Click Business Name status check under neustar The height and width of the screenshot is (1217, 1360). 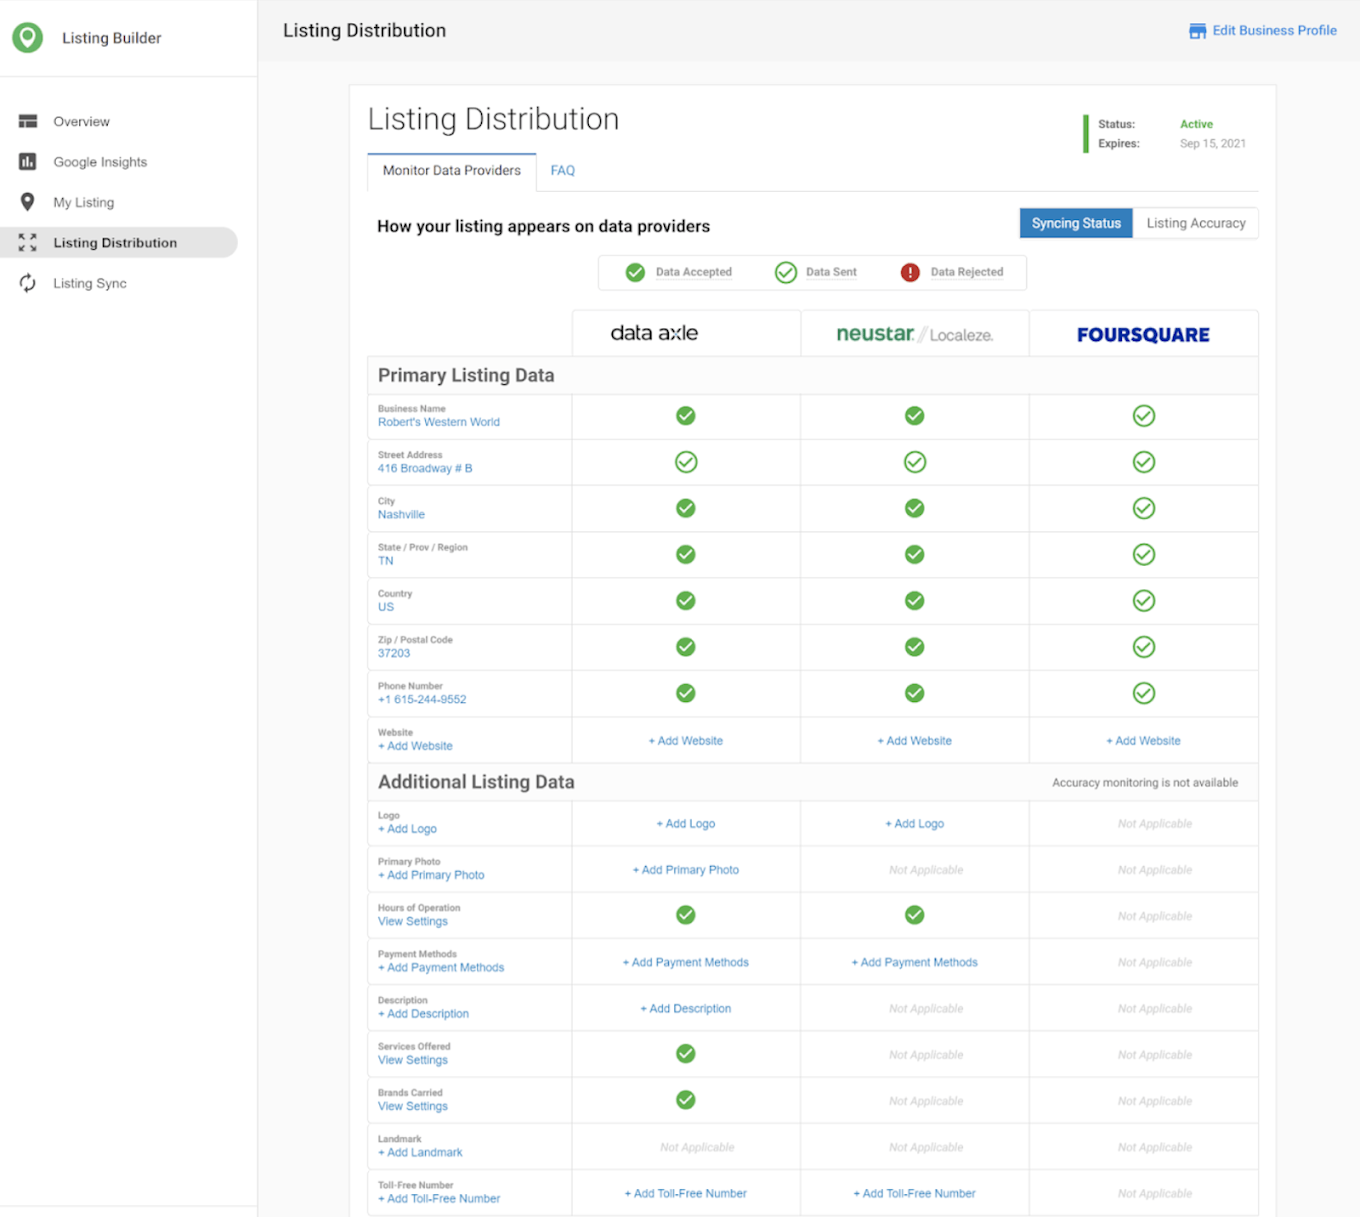(x=915, y=416)
